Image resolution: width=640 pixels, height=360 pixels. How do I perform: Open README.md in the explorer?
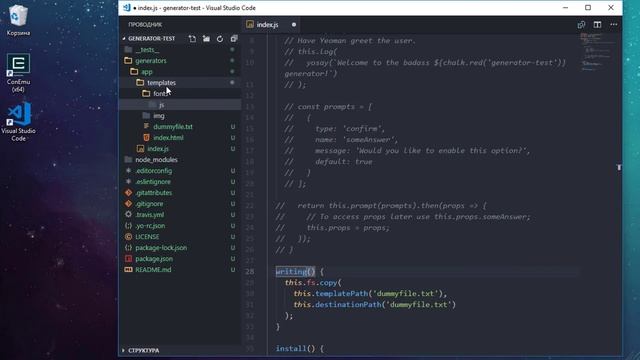click(153, 270)
